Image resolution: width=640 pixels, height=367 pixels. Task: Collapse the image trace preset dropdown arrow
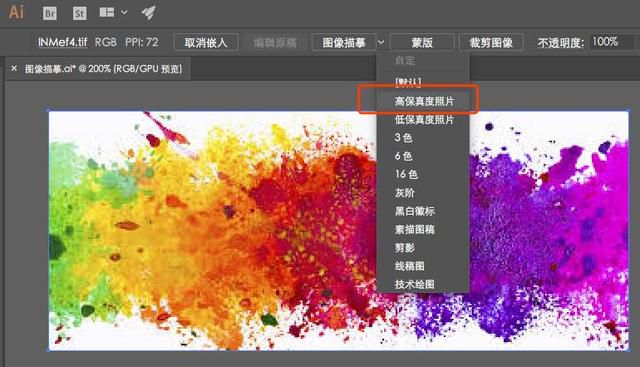(381, 42)
